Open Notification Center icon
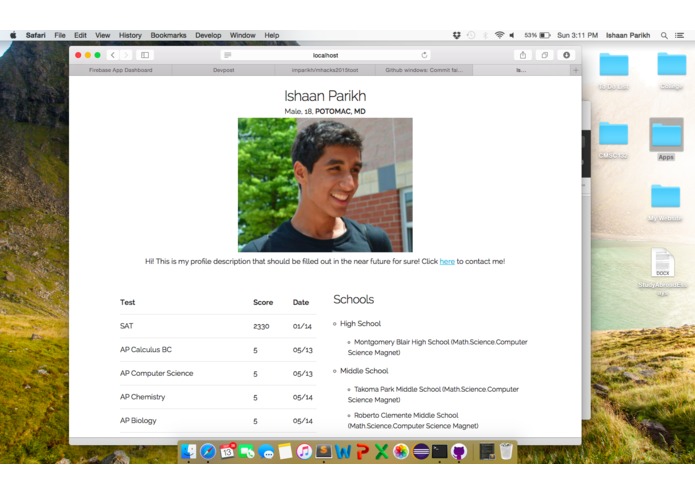Screen dimensions: 695x494 [x=679, y=35]
